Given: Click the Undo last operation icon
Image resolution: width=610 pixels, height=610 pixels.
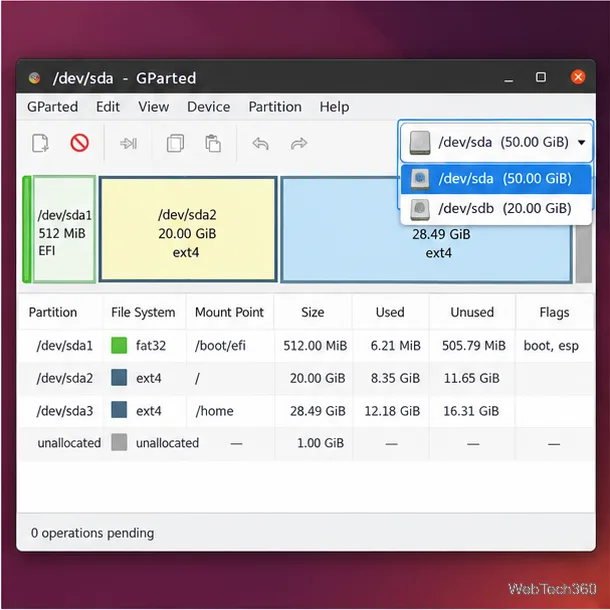Looking at the screenshot, I should 260,144.
